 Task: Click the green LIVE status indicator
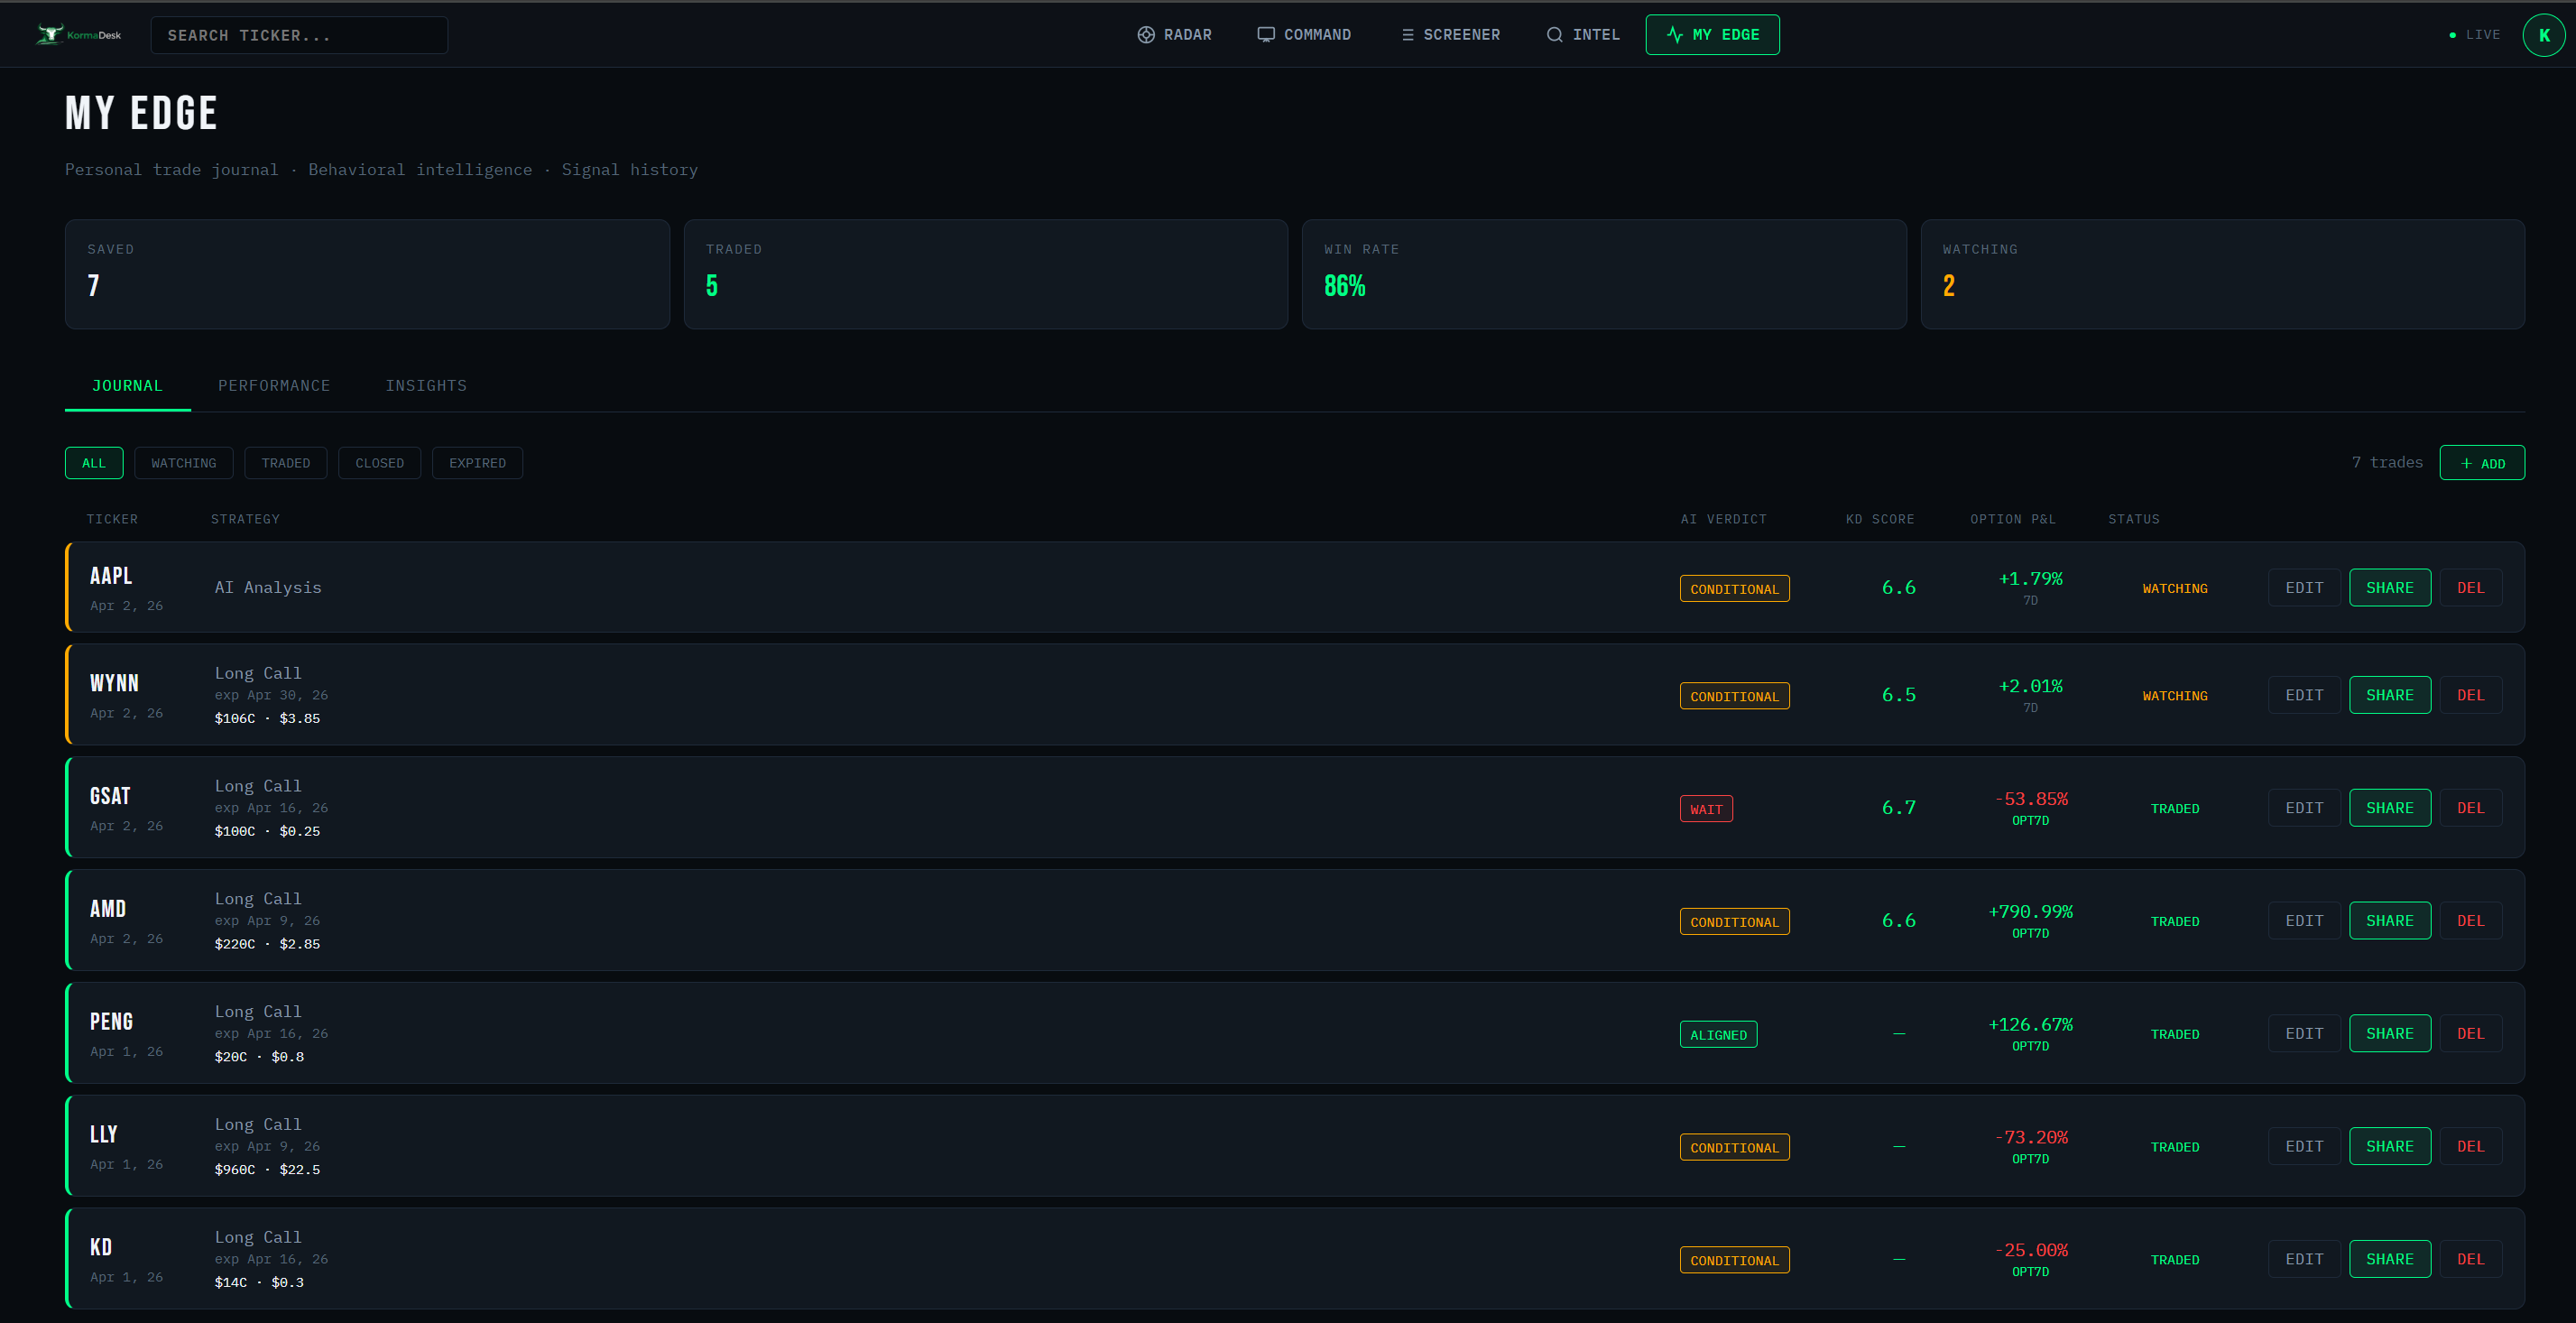tap(2452, 35)
